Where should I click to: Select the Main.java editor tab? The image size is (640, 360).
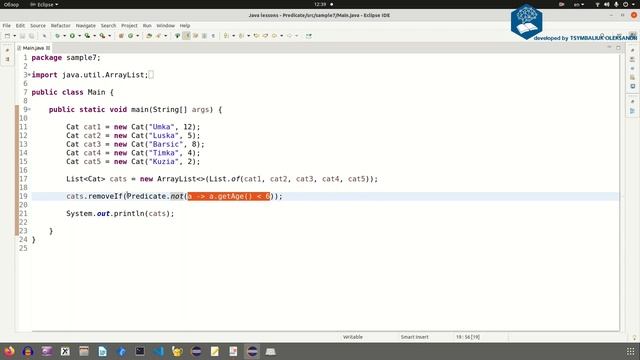(33, 48)
